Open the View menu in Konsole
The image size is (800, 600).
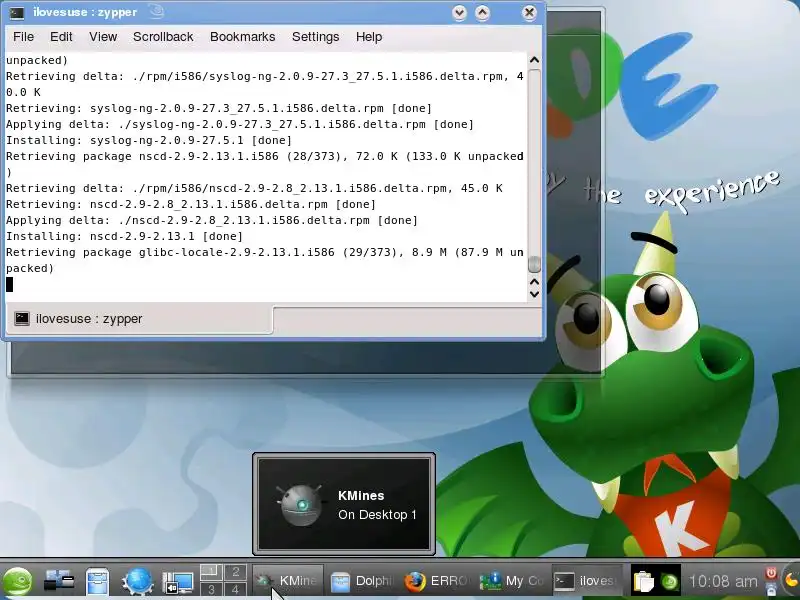[x=103, y=37]
